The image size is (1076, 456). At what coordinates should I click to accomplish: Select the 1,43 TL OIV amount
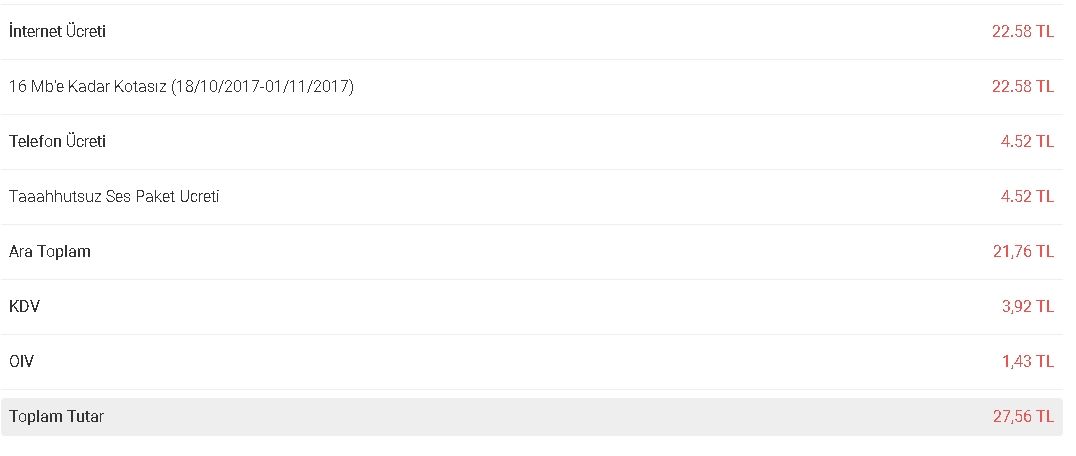1027,362
